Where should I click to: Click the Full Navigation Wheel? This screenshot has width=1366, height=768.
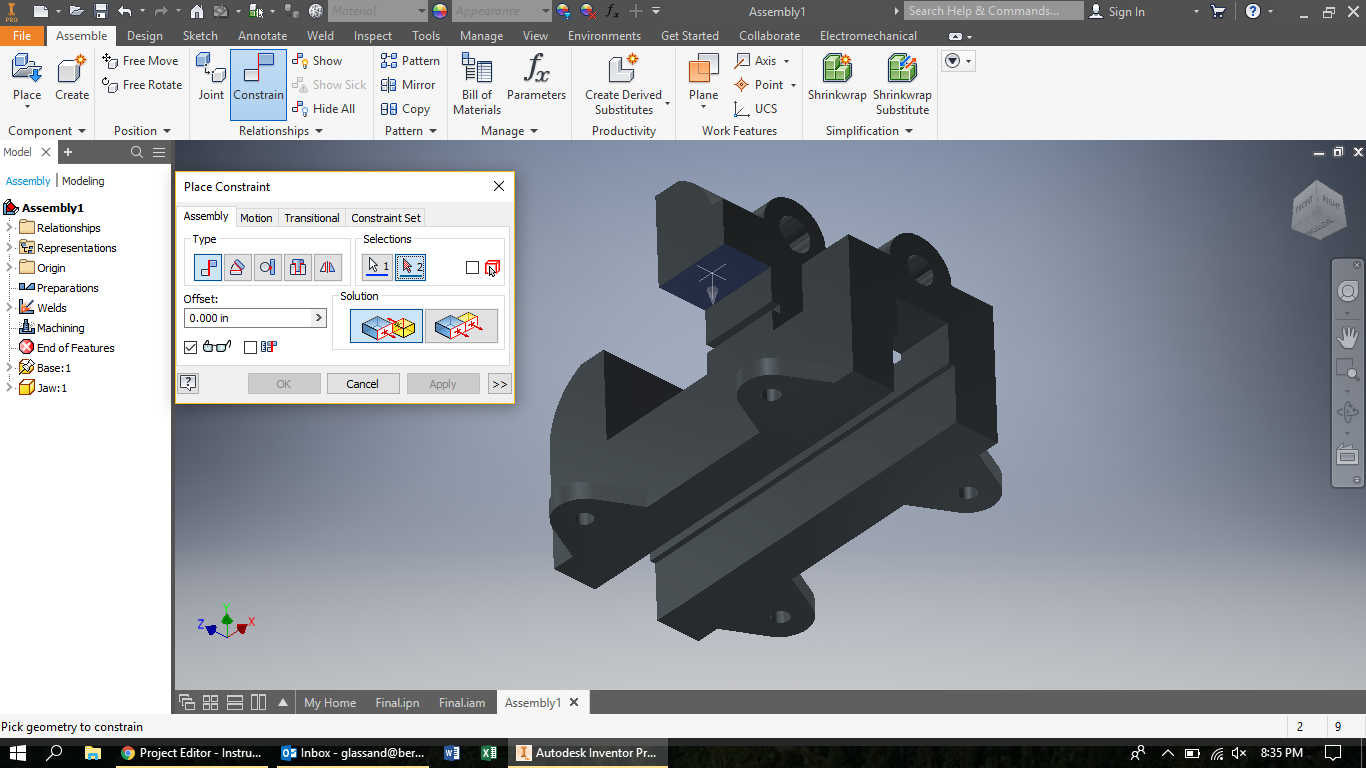pyautogui.click(x=1347, y=291)
